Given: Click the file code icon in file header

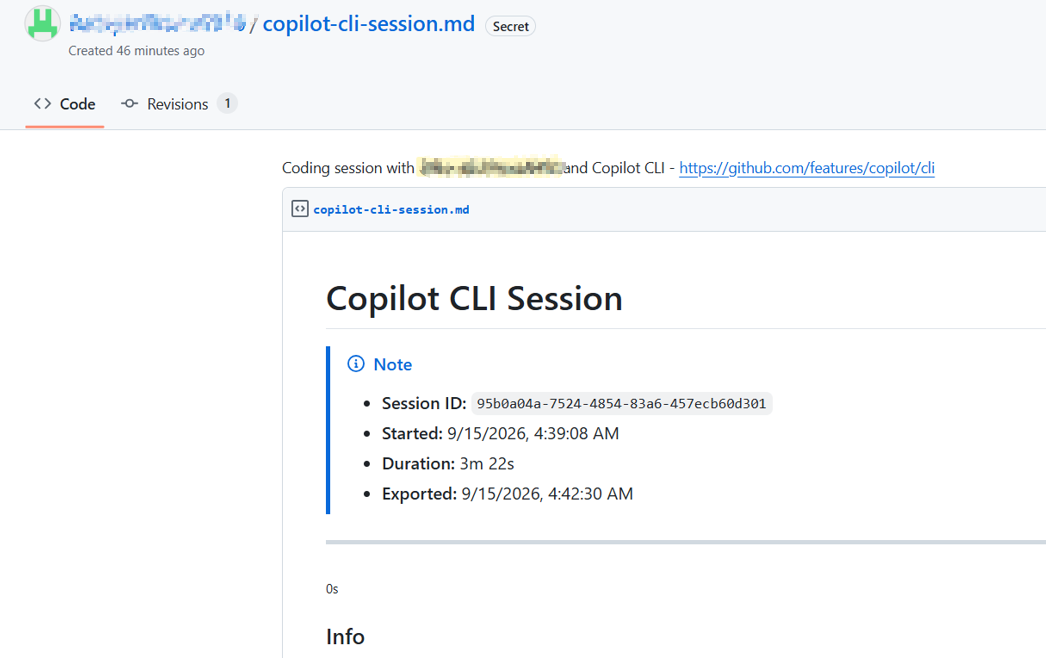Looking at the screenshot, I should (300, 209).
